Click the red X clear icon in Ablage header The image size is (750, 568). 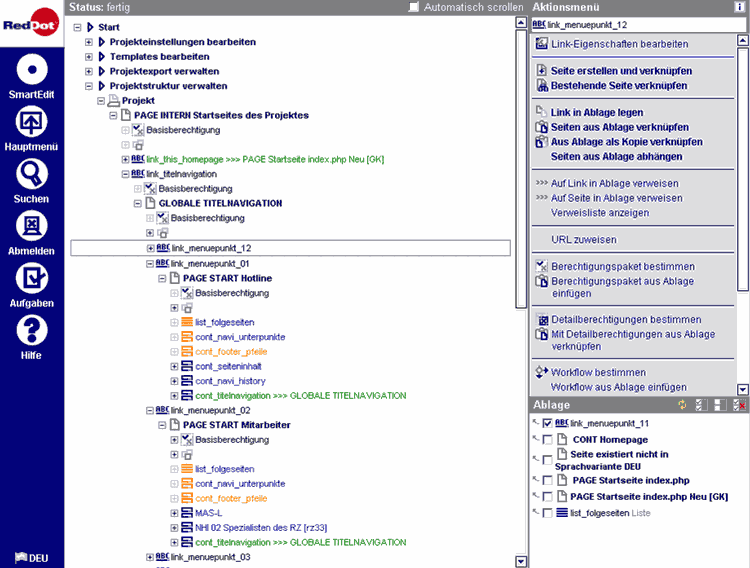pos(740,405)
